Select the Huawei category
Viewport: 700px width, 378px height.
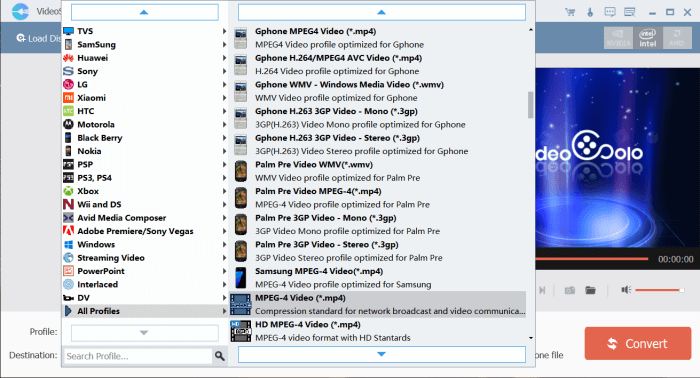pyautogui.click(x=145, y=58)
